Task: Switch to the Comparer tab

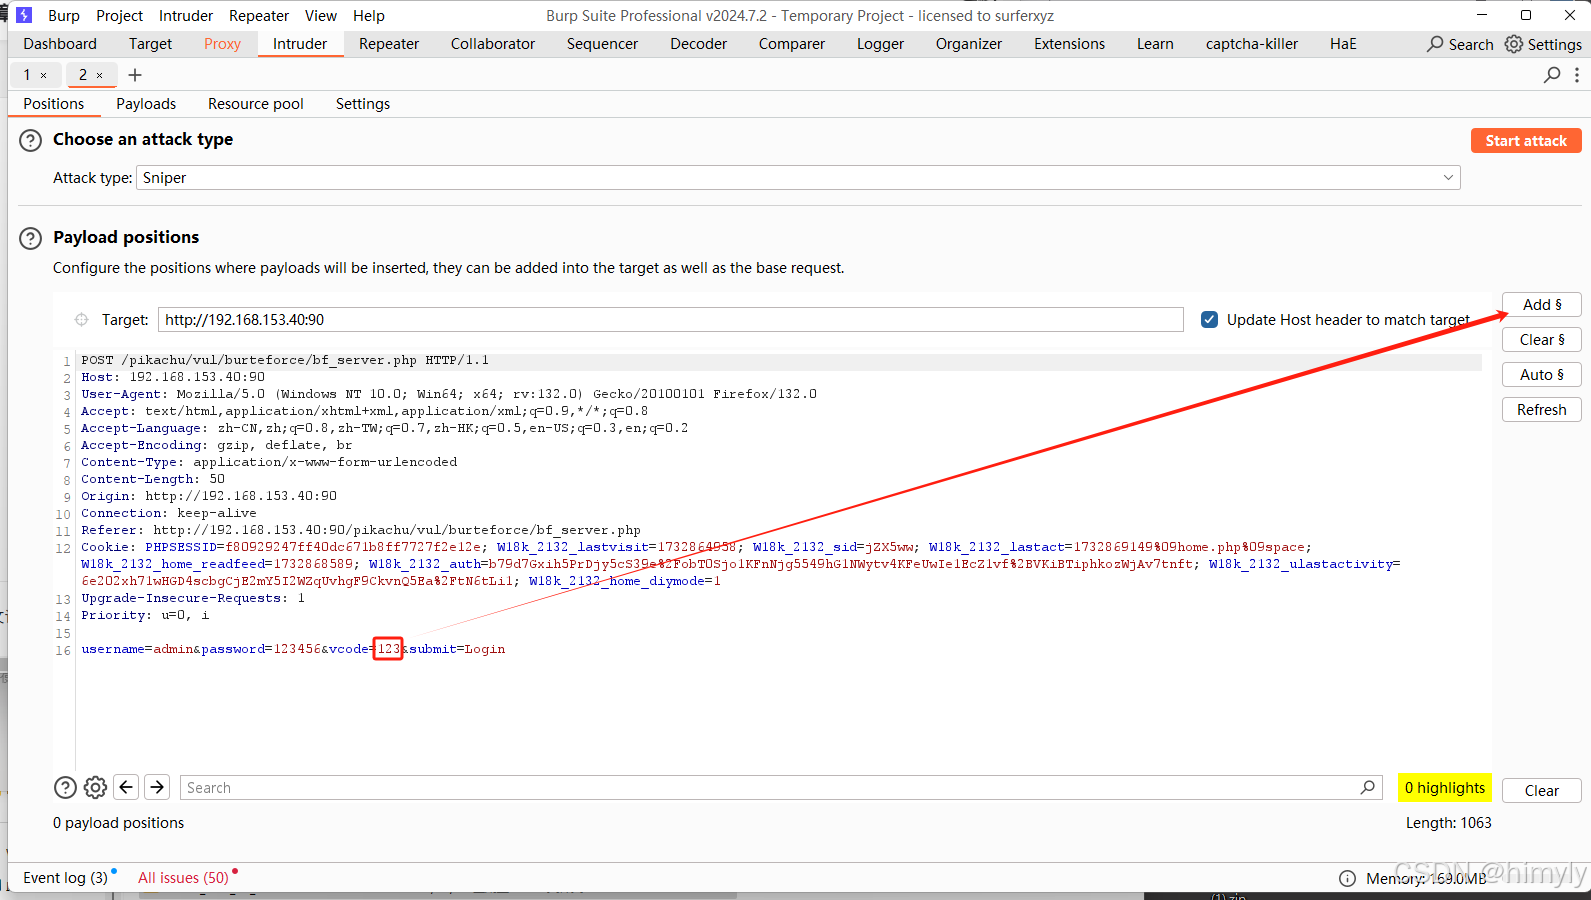Action: pyautogui.click(x=792, y=44)
